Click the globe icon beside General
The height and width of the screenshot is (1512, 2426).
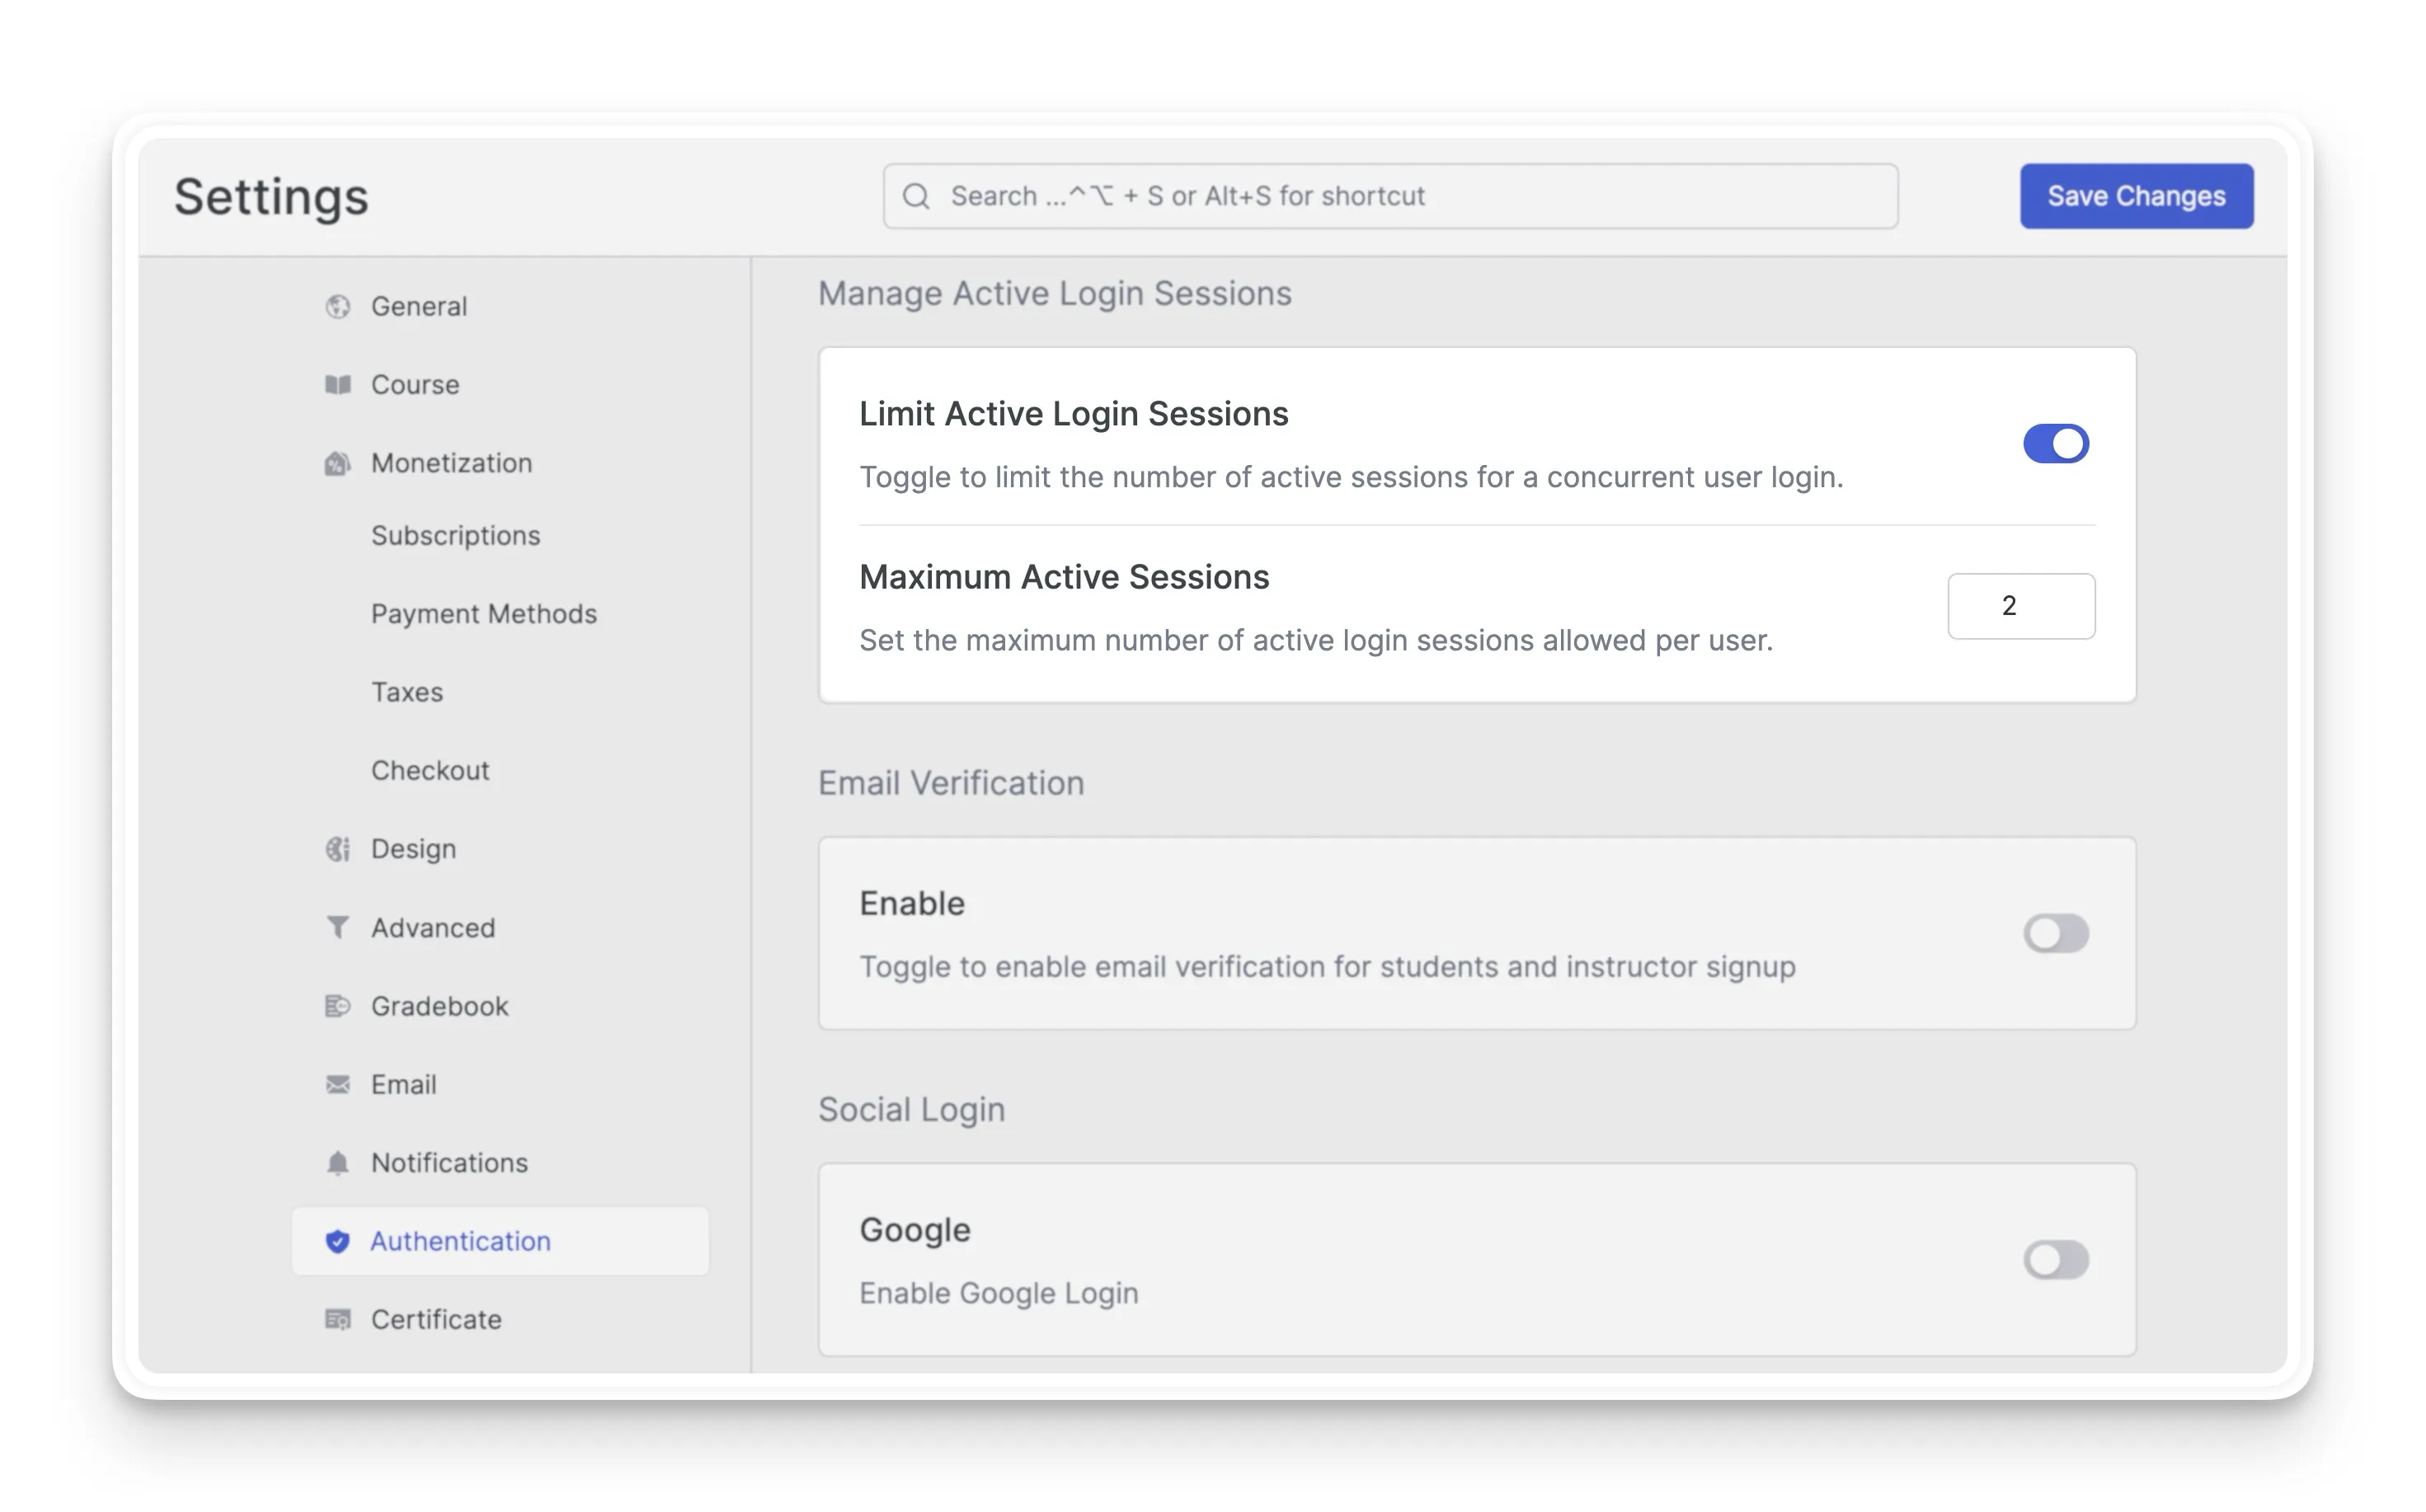point(338,306)
